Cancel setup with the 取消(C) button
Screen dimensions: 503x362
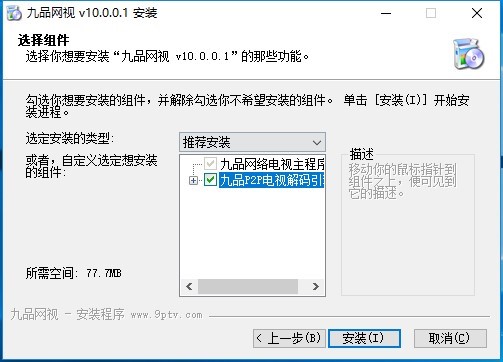pyautogui.click(x=450, y=338)
